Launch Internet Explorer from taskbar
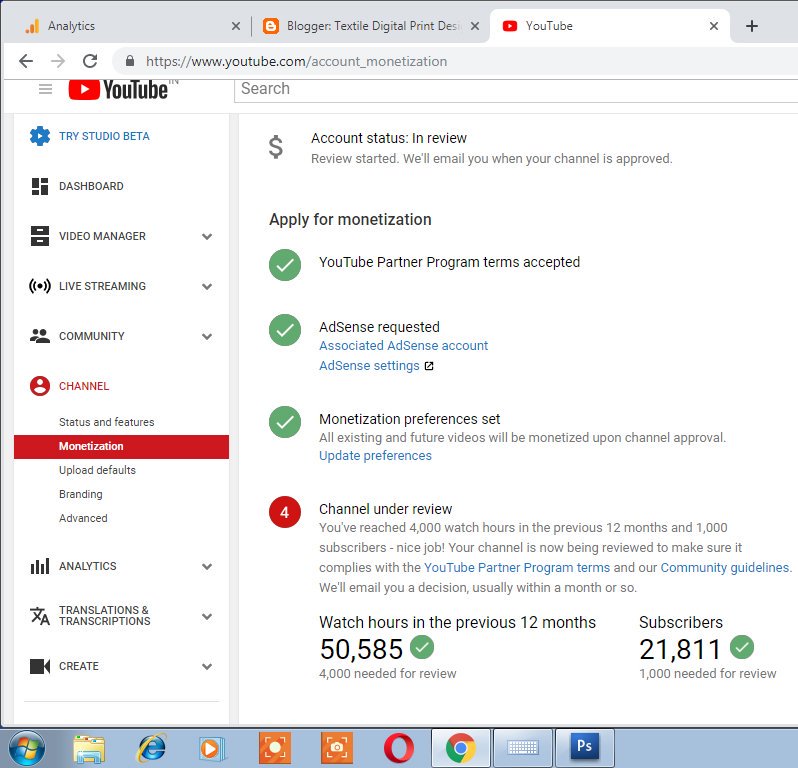 tap(152, 748)
